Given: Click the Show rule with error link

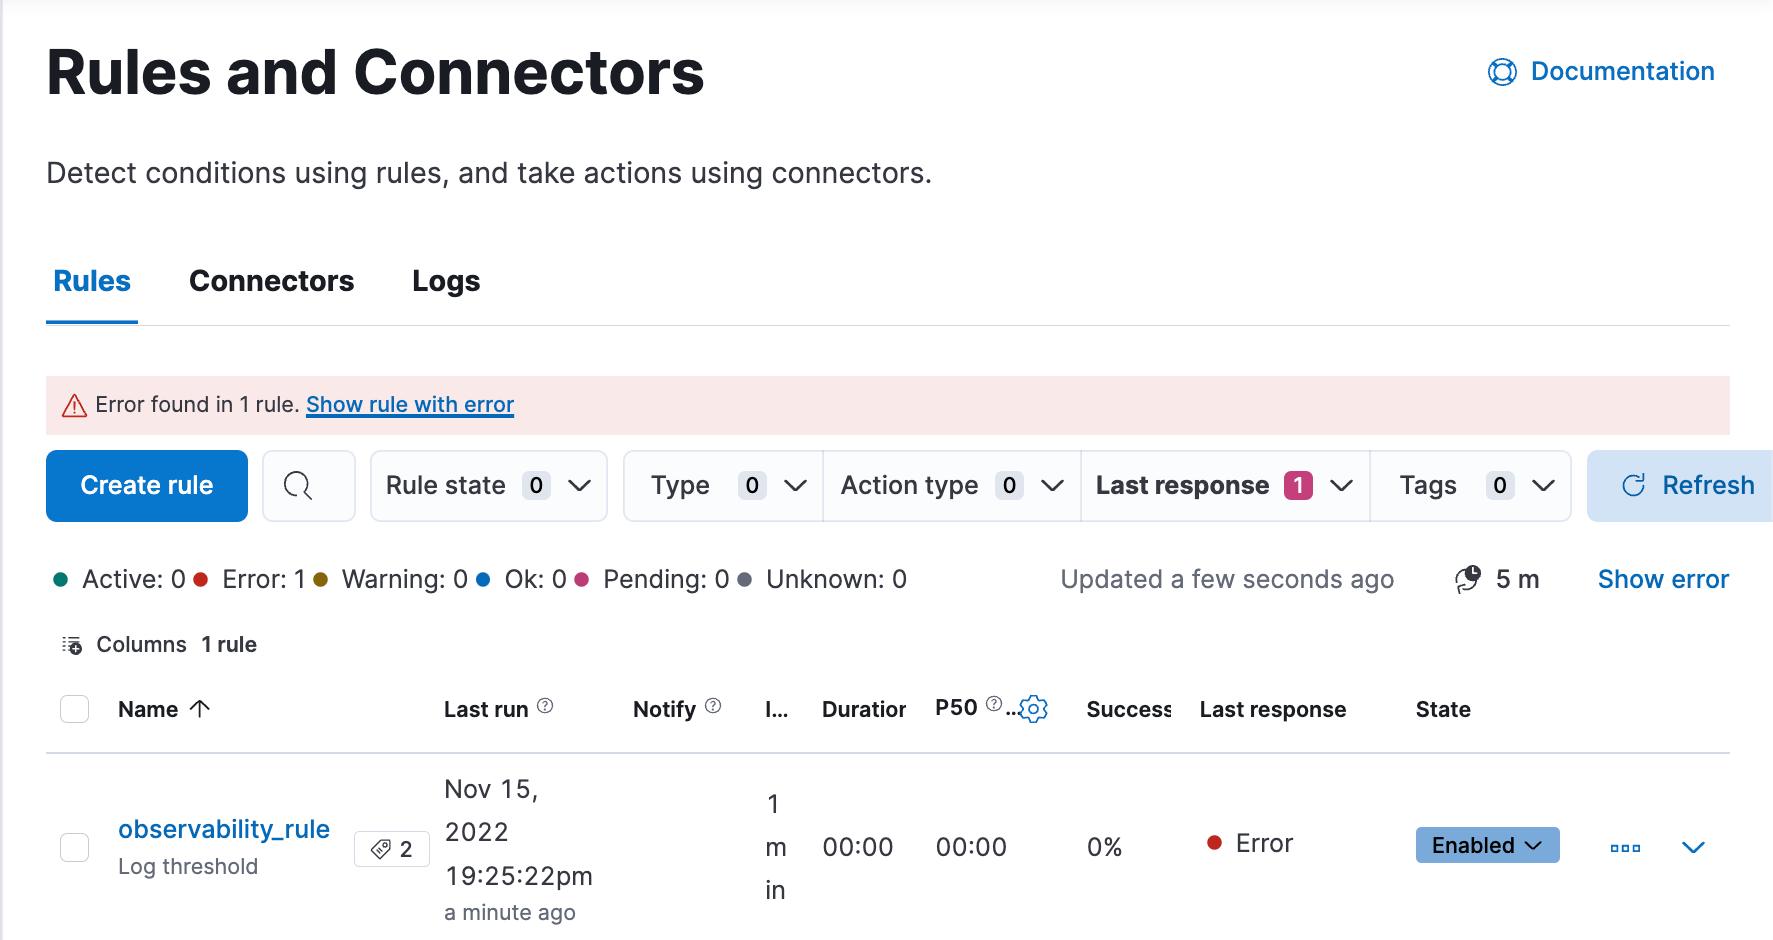Looking at the screenshot, I should [x=410, y=405].
